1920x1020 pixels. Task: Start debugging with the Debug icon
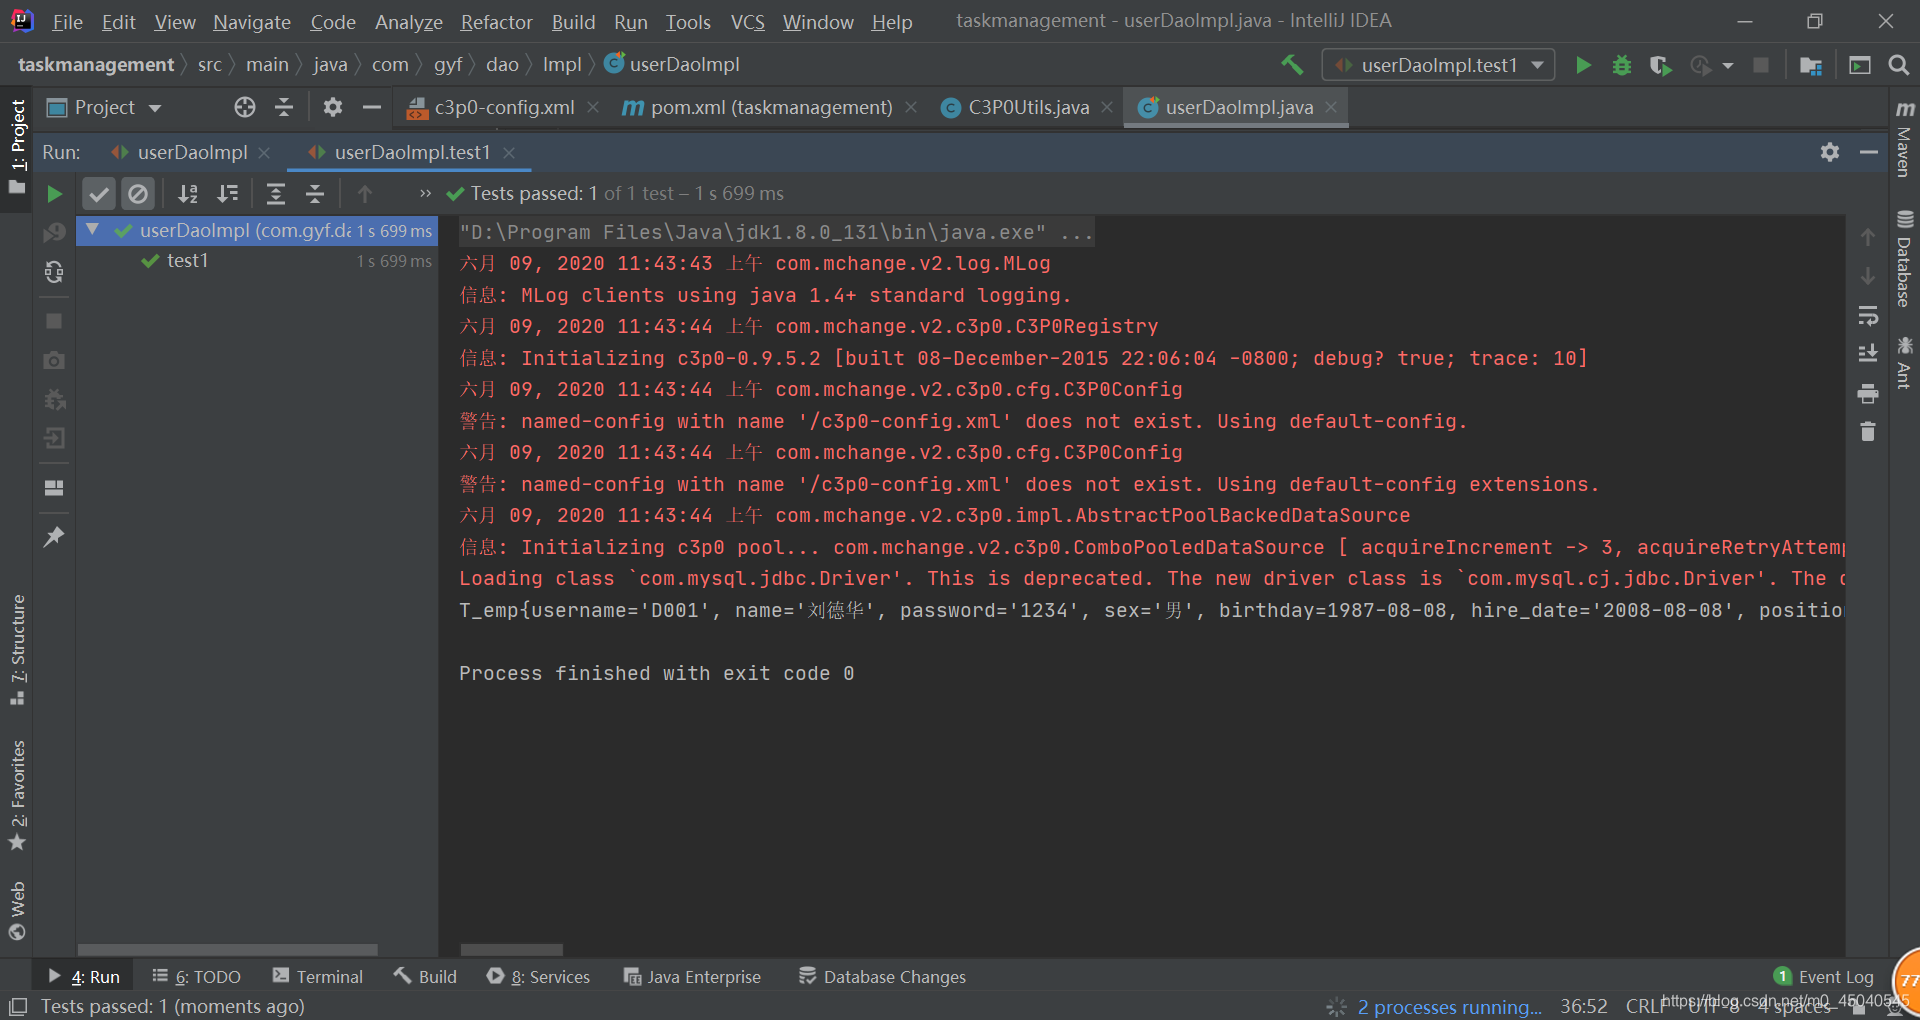(1621, 65)
